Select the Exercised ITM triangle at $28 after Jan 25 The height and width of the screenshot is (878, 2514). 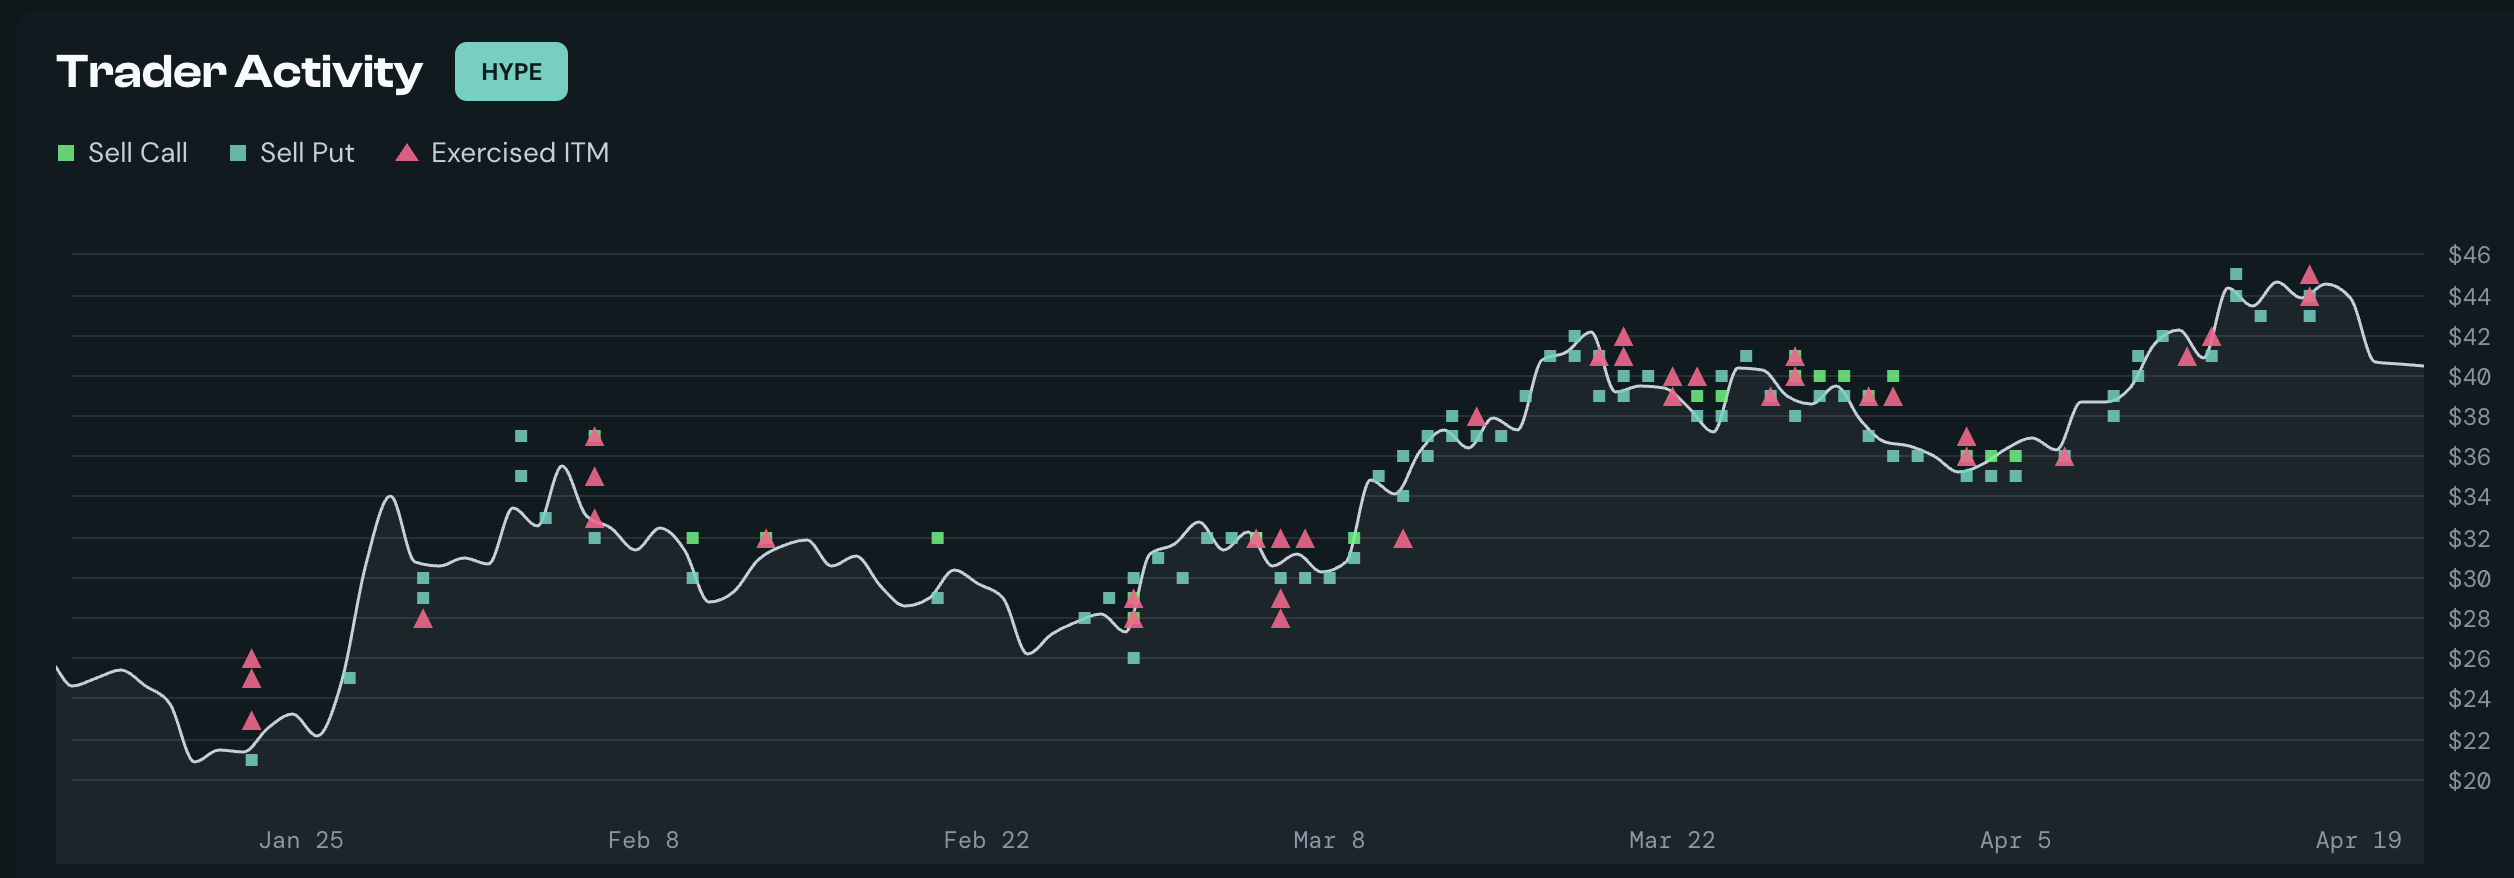pyautogui.click(x=423, y=619)
